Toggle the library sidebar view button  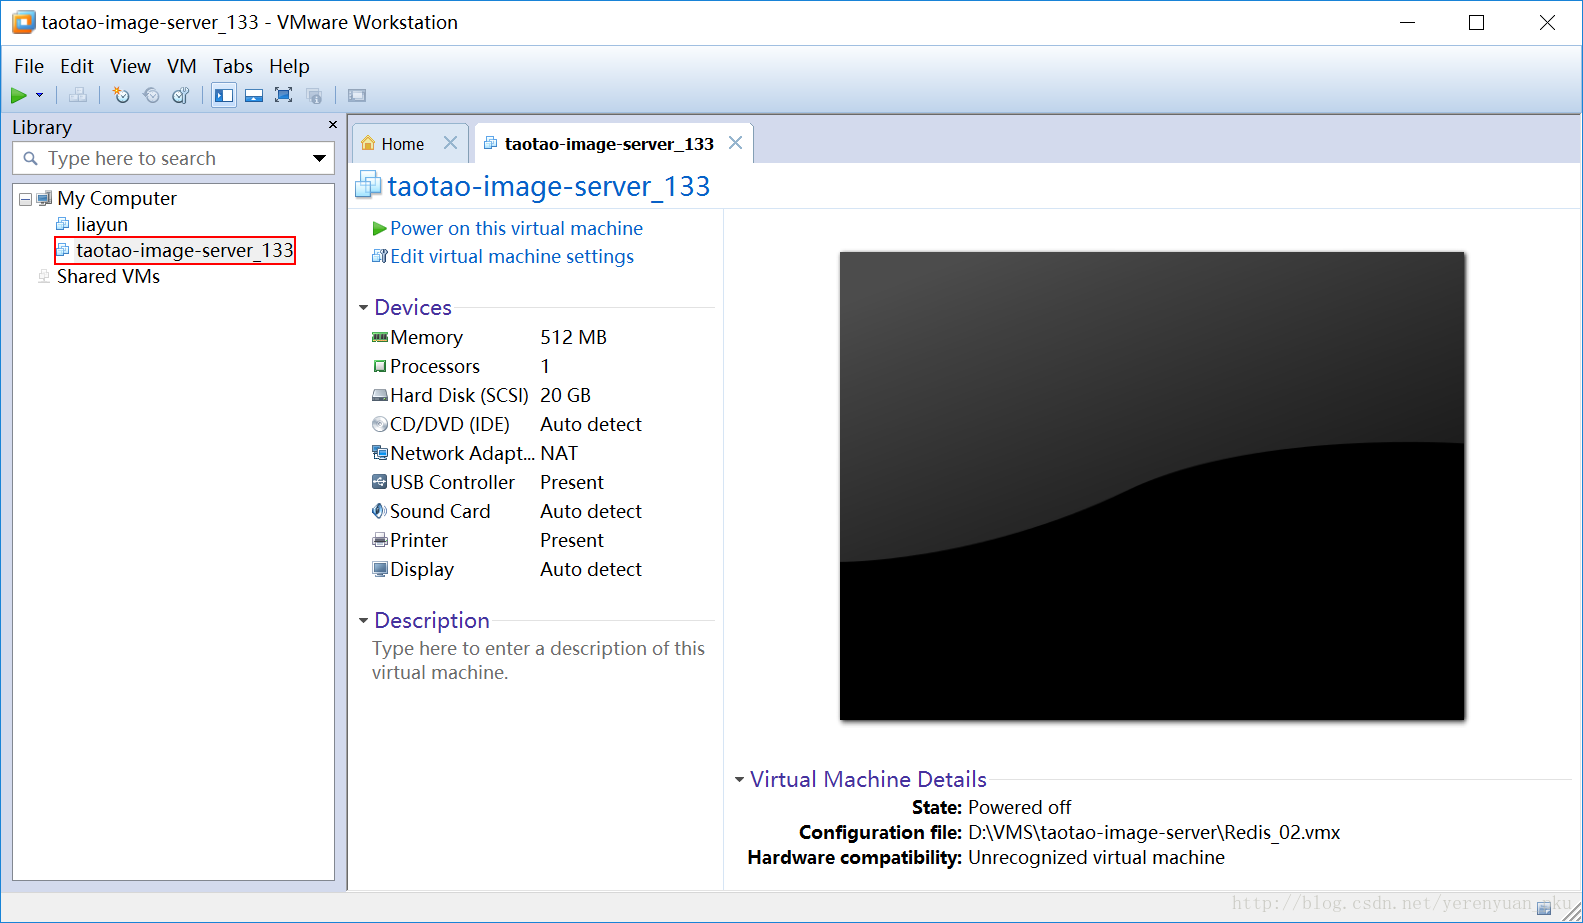(x=224, y=96)
